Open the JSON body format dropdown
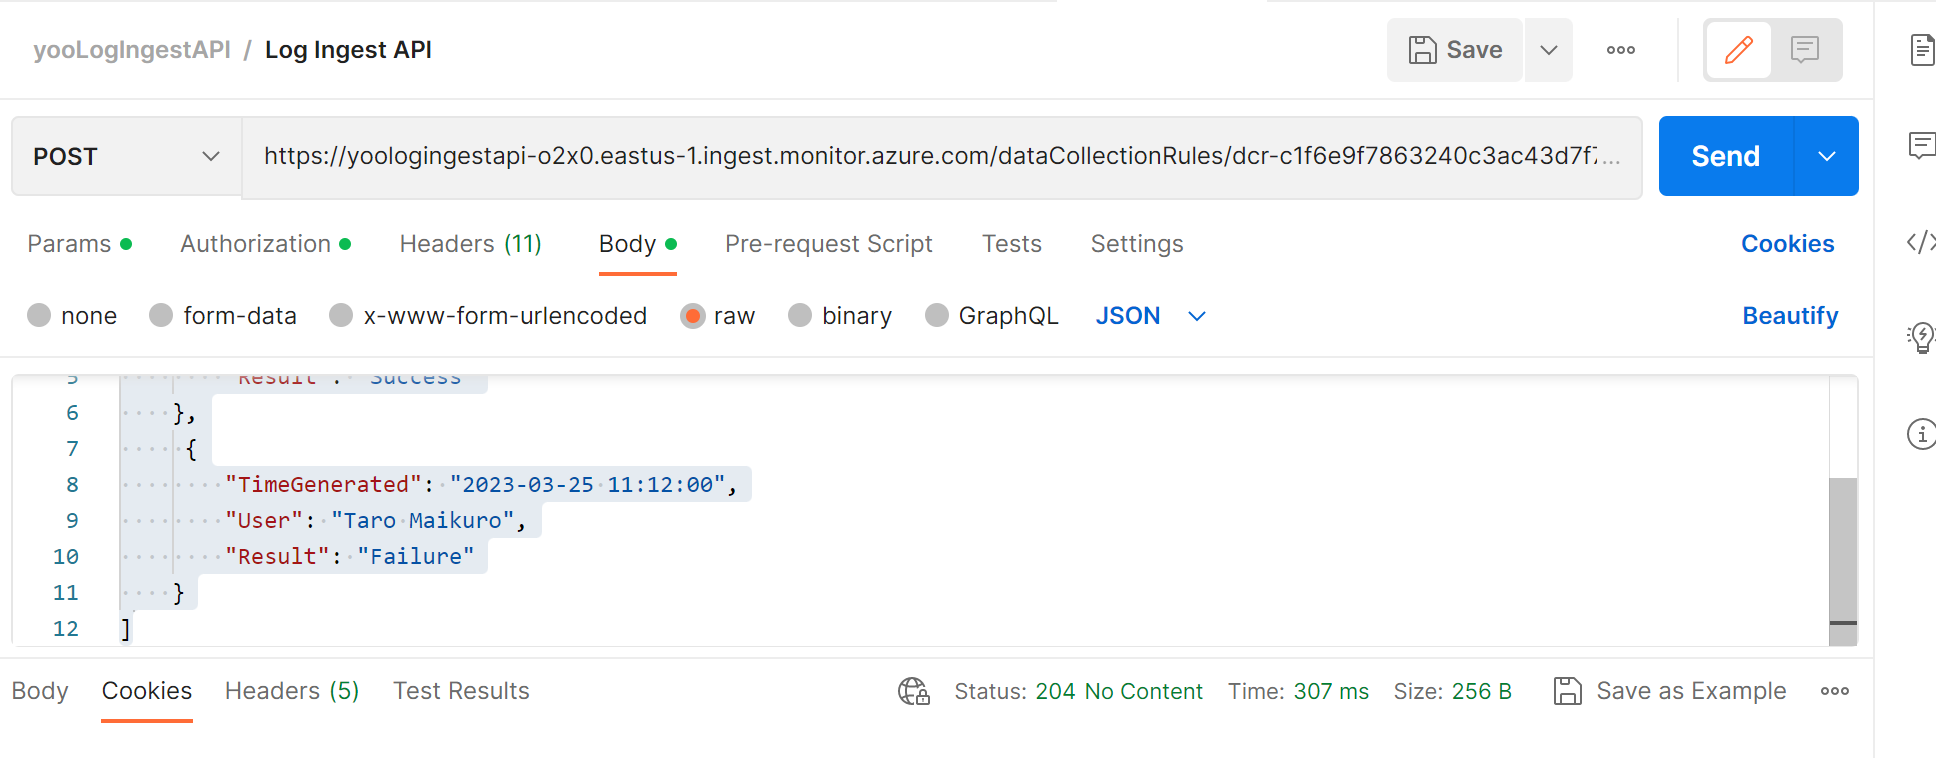1936x758 pixels. (1150, 315)
